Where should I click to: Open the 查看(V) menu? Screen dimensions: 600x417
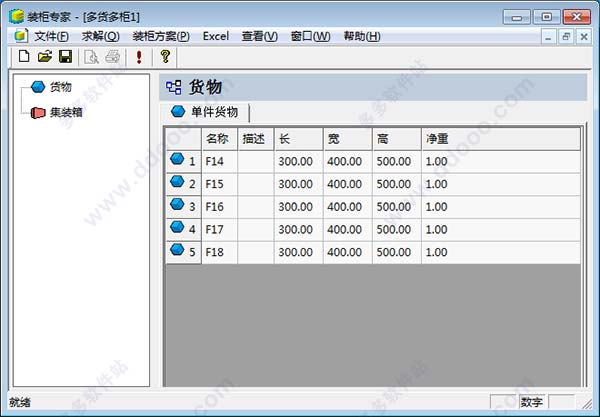coord(259,36)
